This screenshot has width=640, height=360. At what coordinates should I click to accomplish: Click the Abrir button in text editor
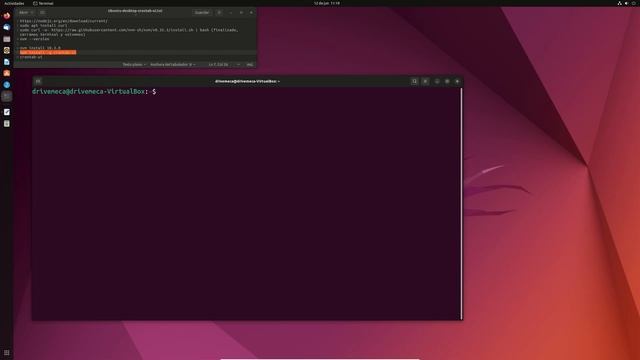24,13
